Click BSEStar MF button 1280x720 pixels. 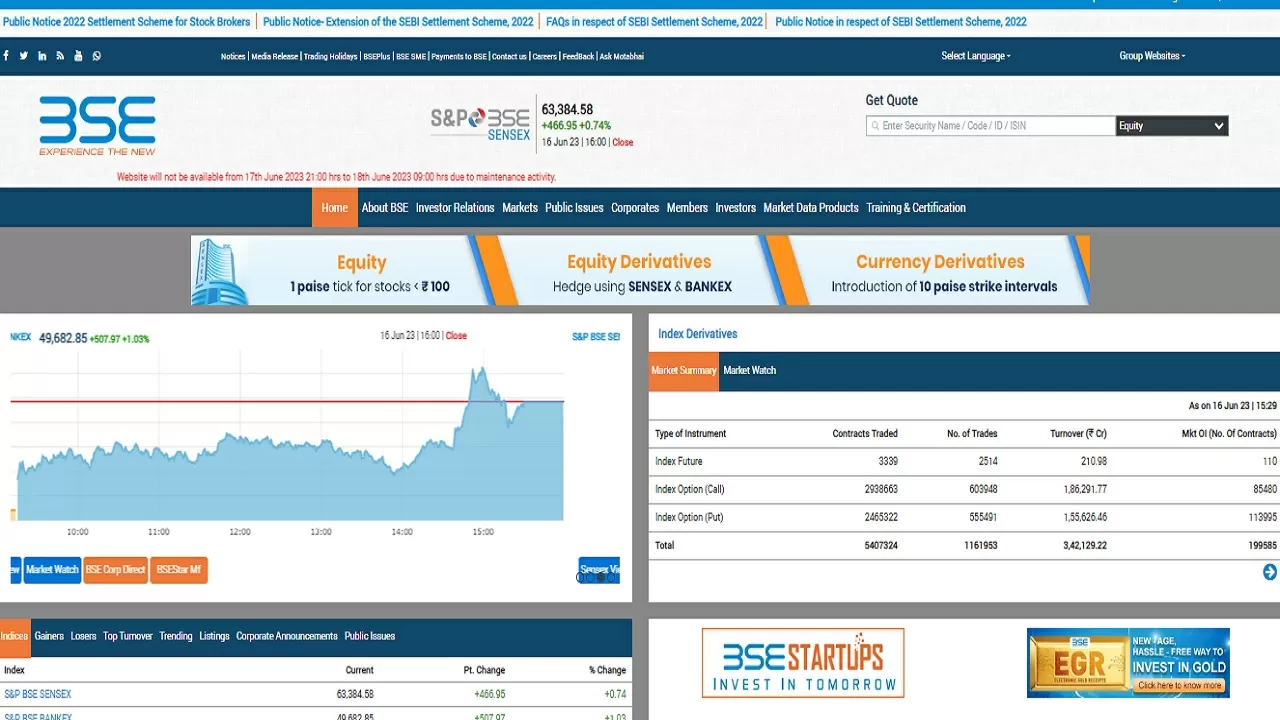(x=179, y=570)
